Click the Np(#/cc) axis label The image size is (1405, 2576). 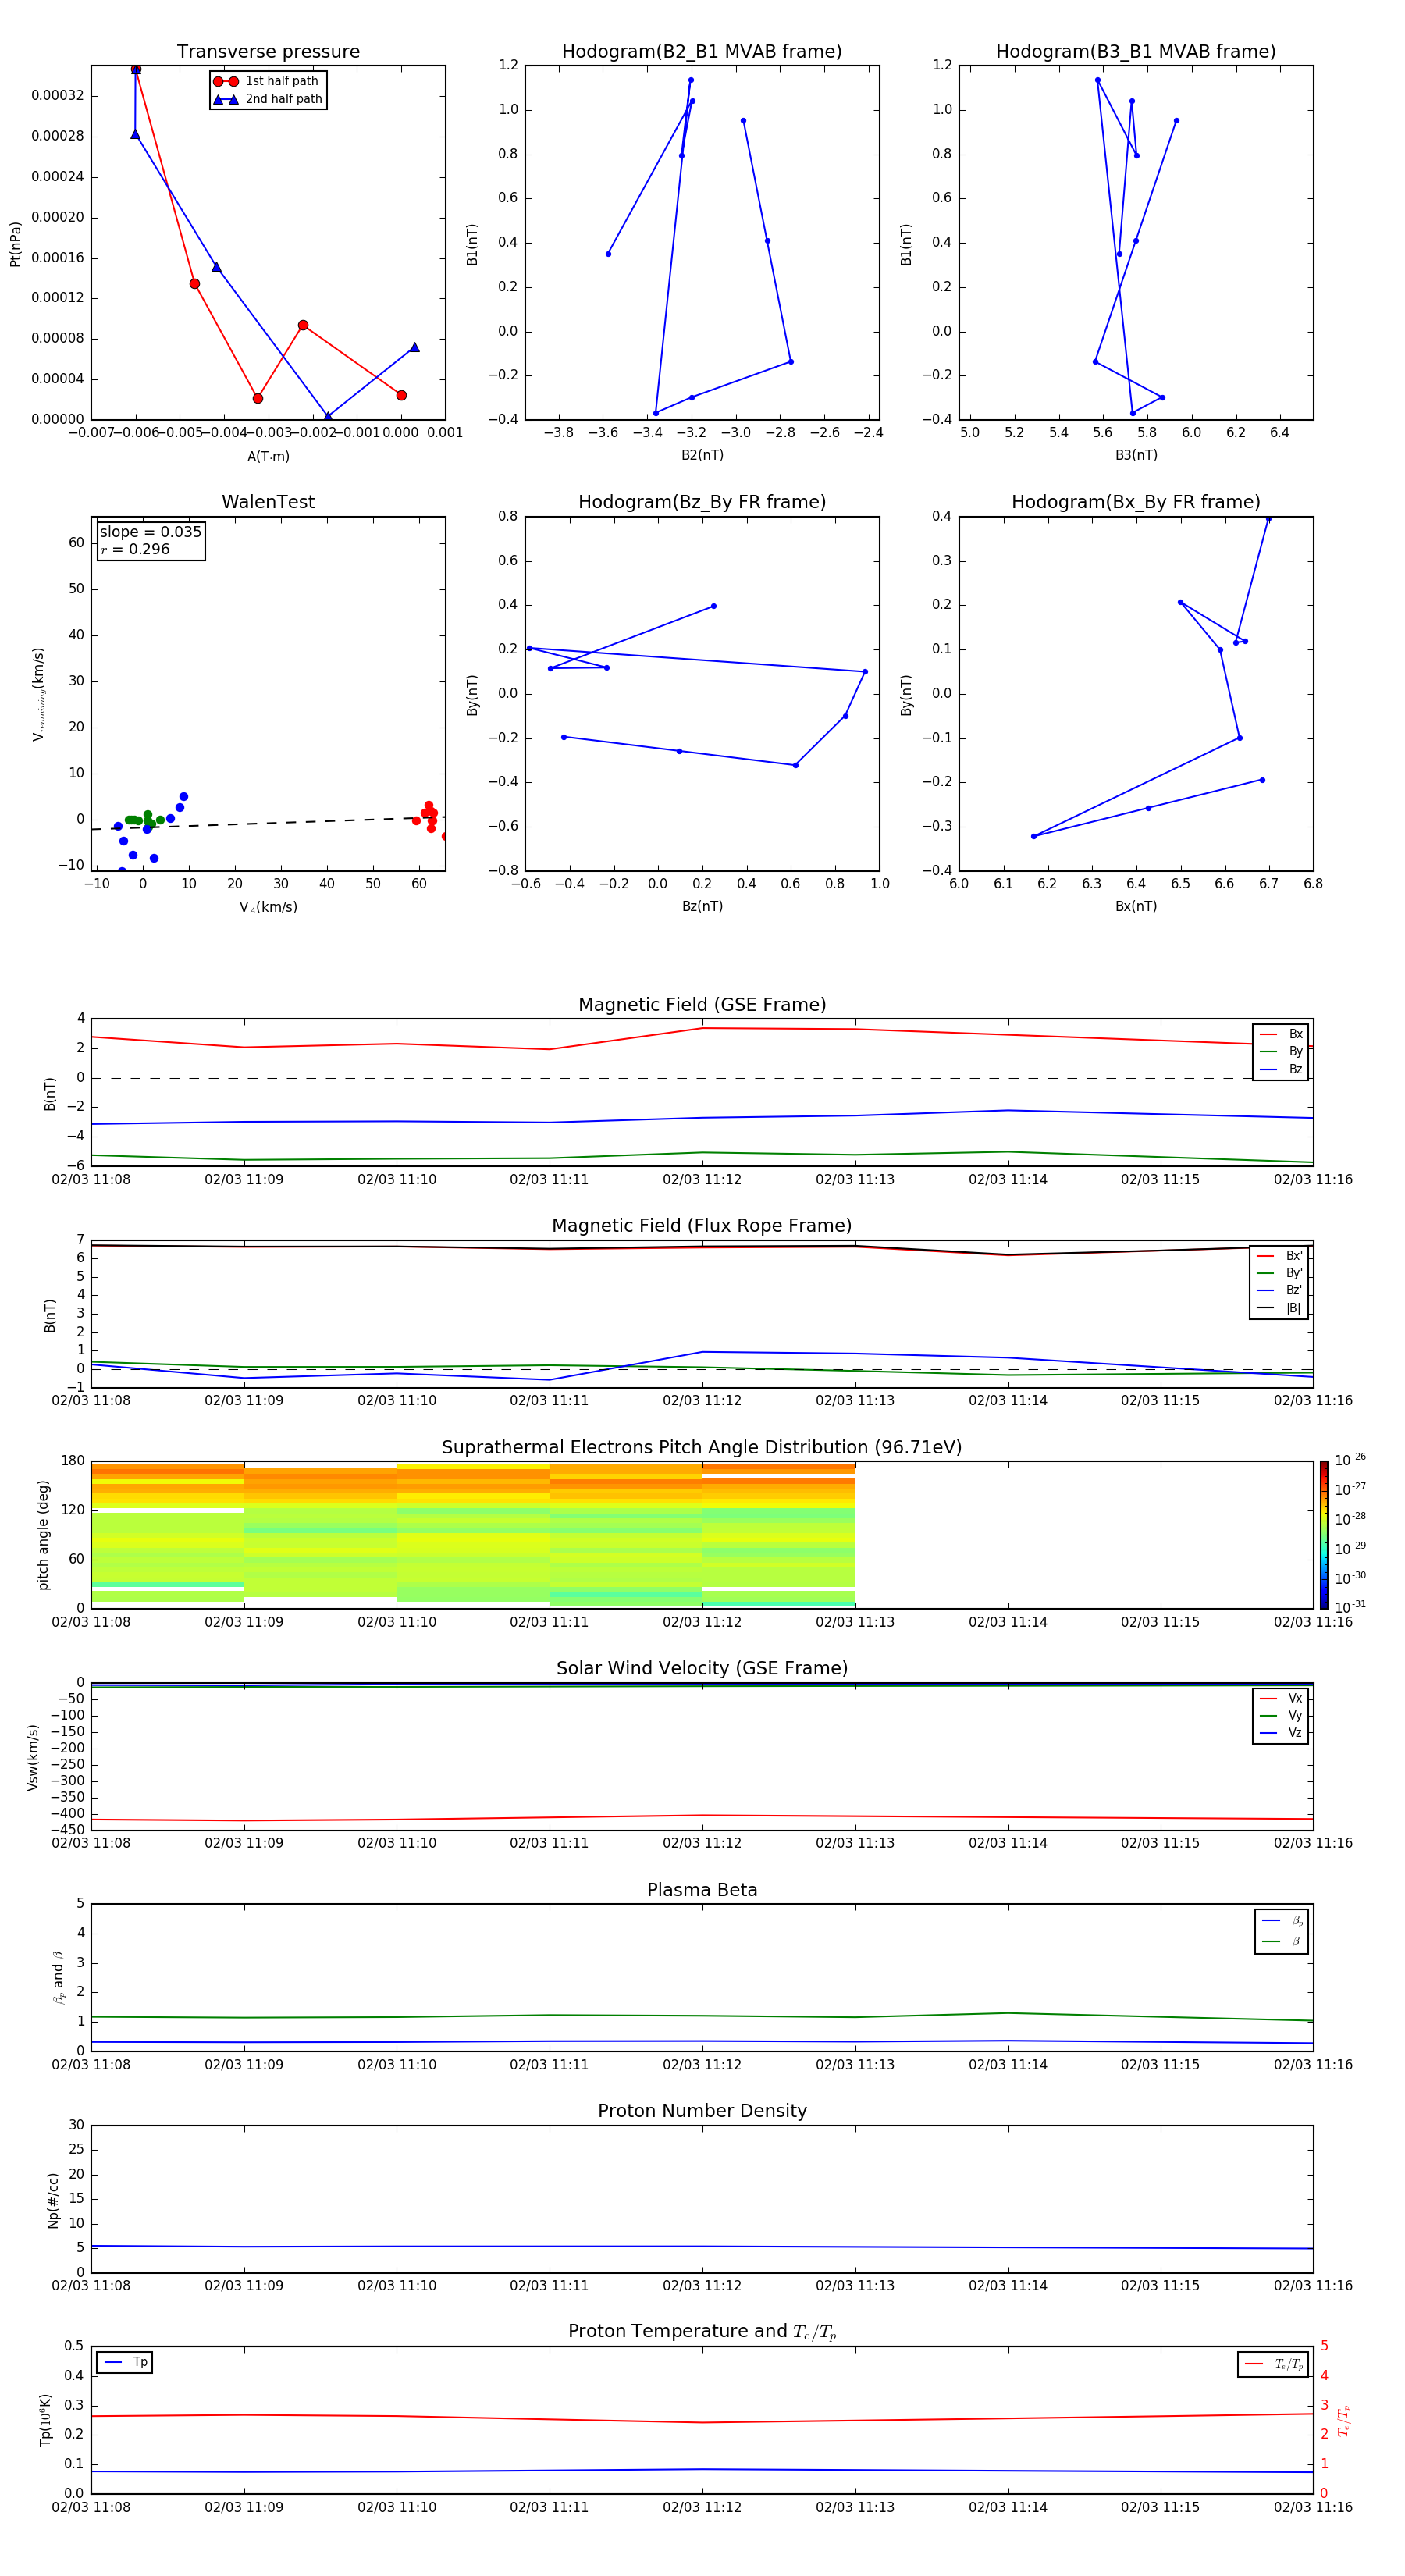53,2200
